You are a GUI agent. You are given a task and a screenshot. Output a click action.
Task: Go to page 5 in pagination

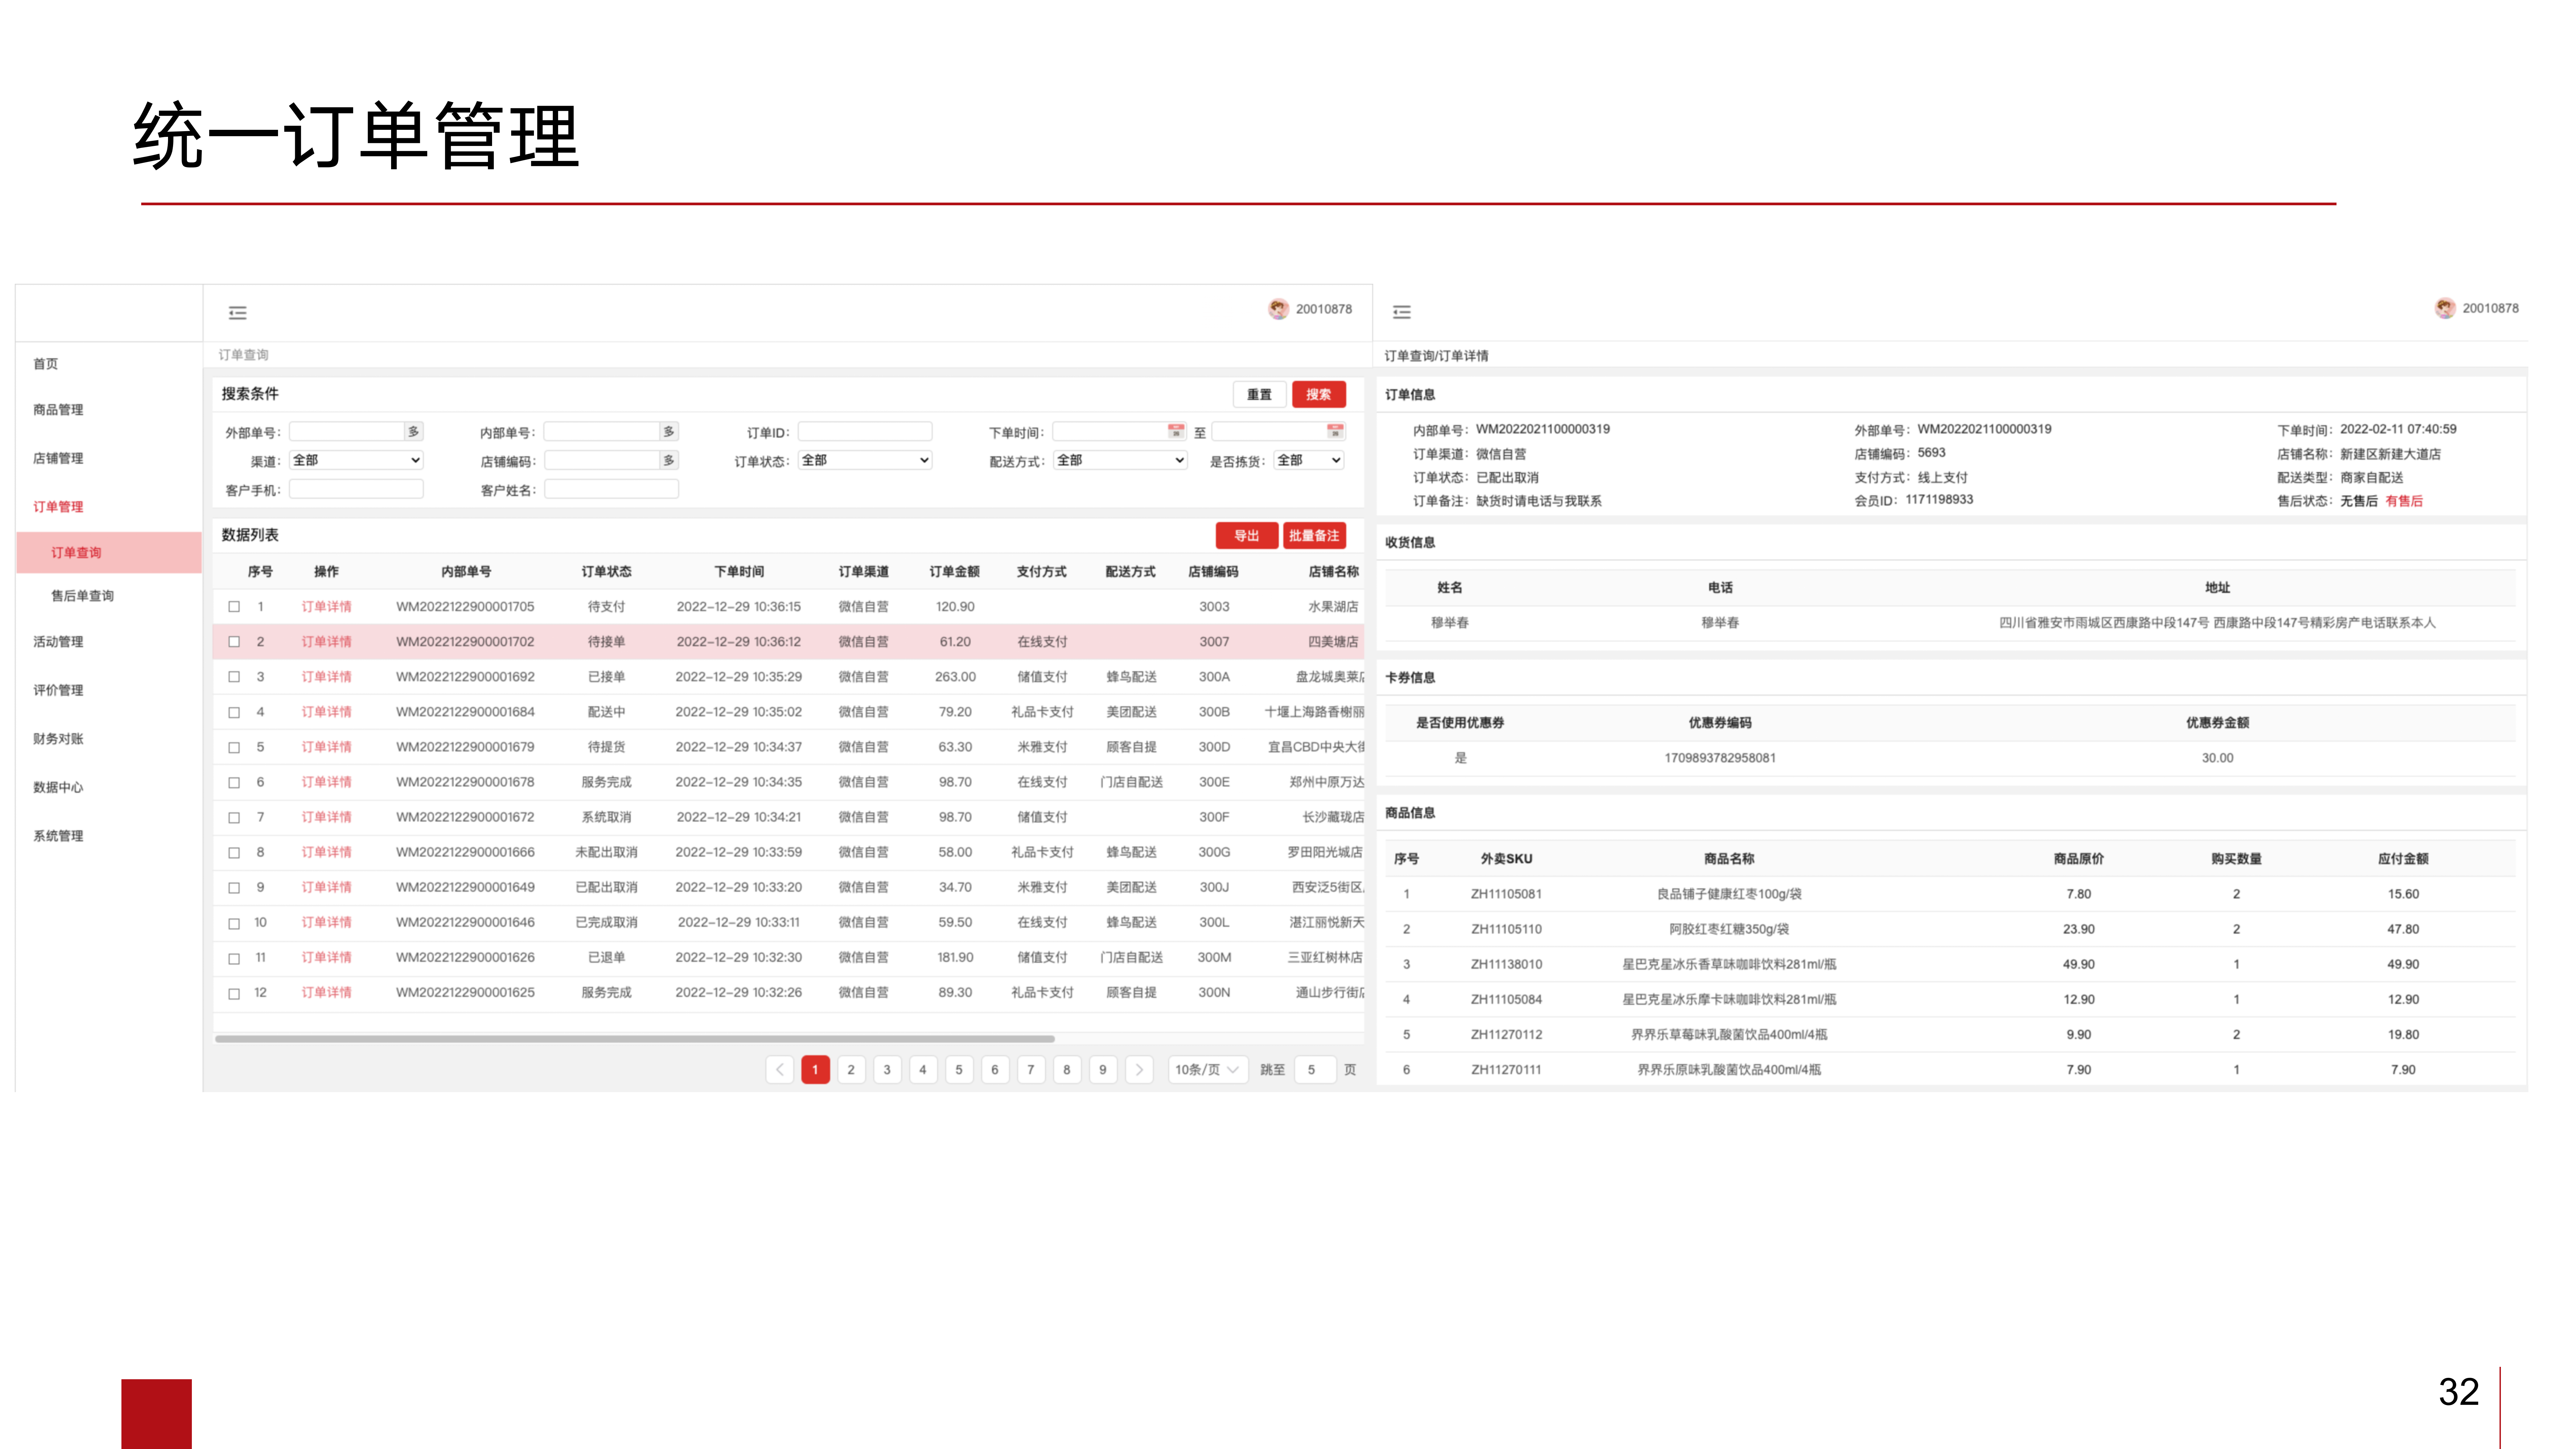(959, 1070)
